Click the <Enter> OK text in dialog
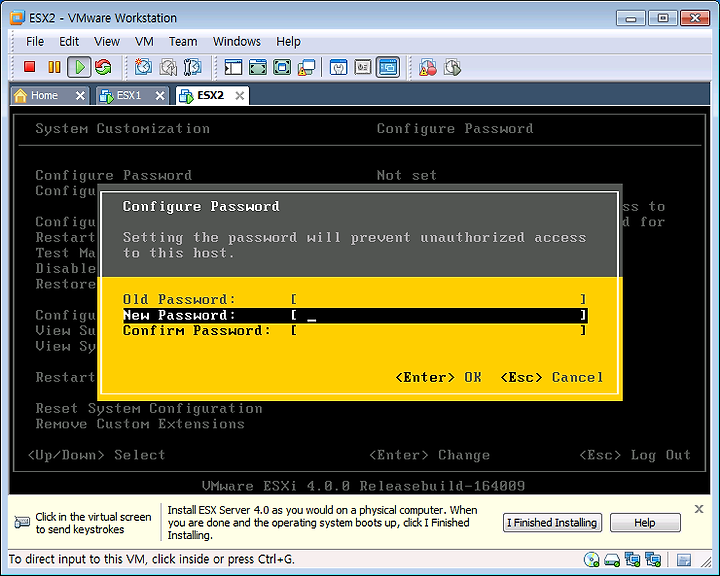 [439, 378]
